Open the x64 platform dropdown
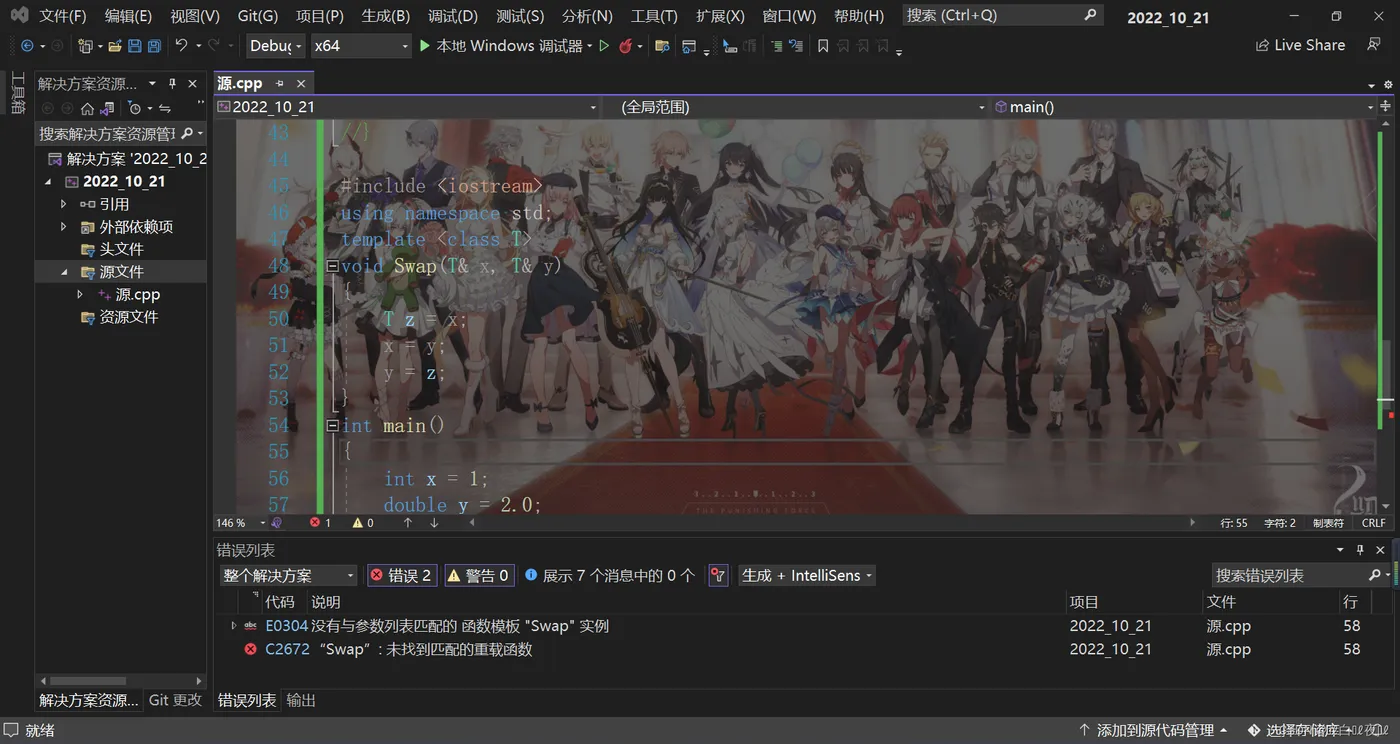Screen dimensions: 1400x744 [x=360, y=46]
